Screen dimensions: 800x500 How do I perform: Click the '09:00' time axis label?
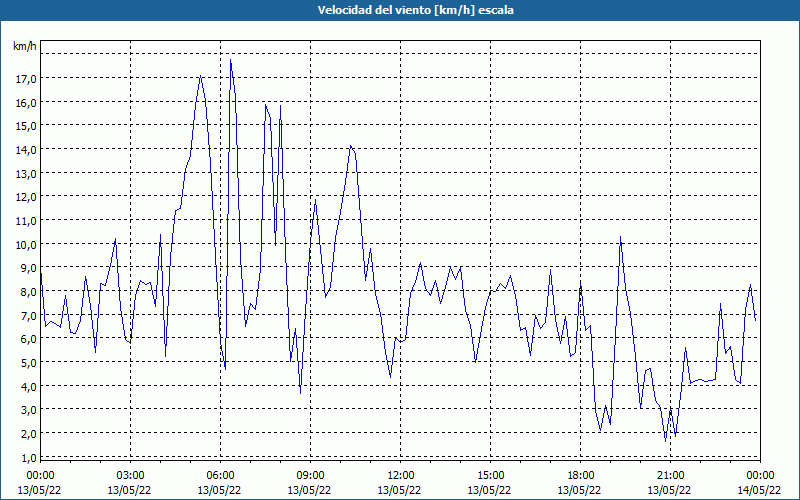[x=310, y=476]
